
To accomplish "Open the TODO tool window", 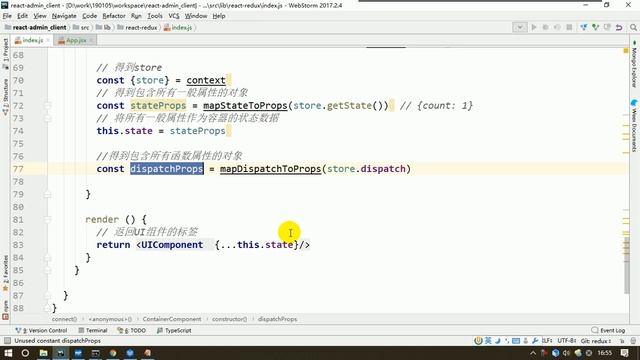I will tap(131, 330).
